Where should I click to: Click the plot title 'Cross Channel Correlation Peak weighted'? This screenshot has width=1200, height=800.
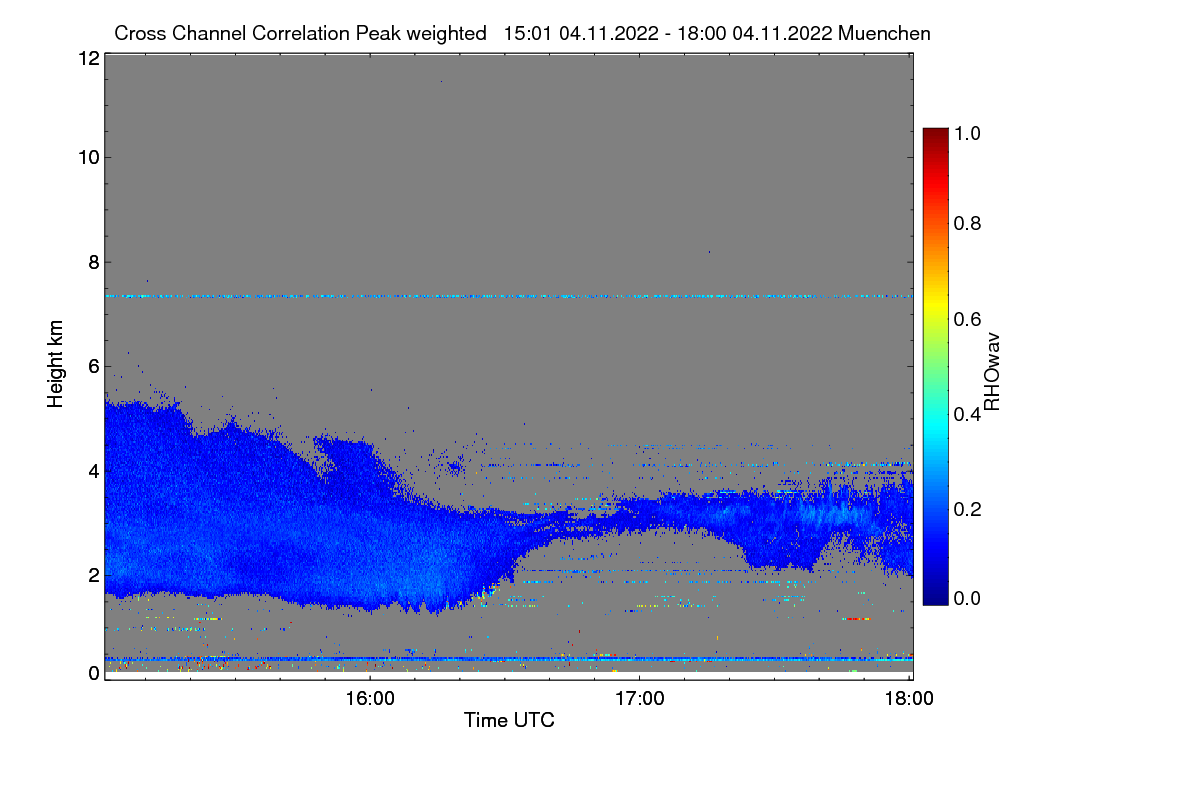301,33
